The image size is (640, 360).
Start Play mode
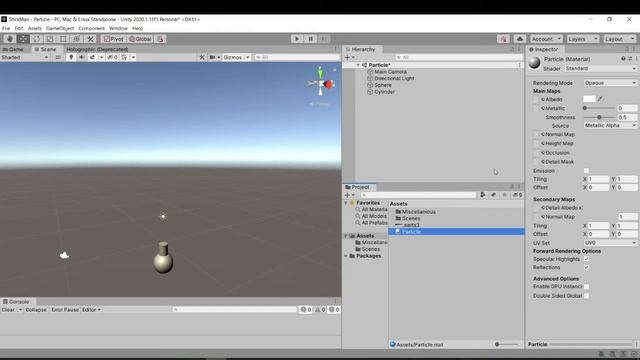297,39
